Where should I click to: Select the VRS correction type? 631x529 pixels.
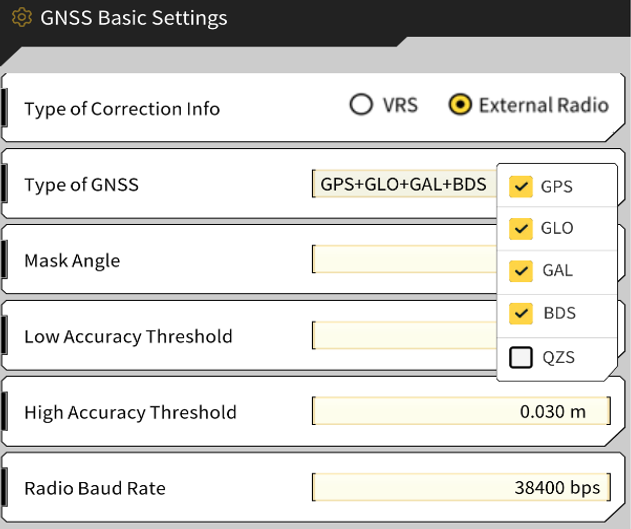pyautogui.click(x=361, y=105)
